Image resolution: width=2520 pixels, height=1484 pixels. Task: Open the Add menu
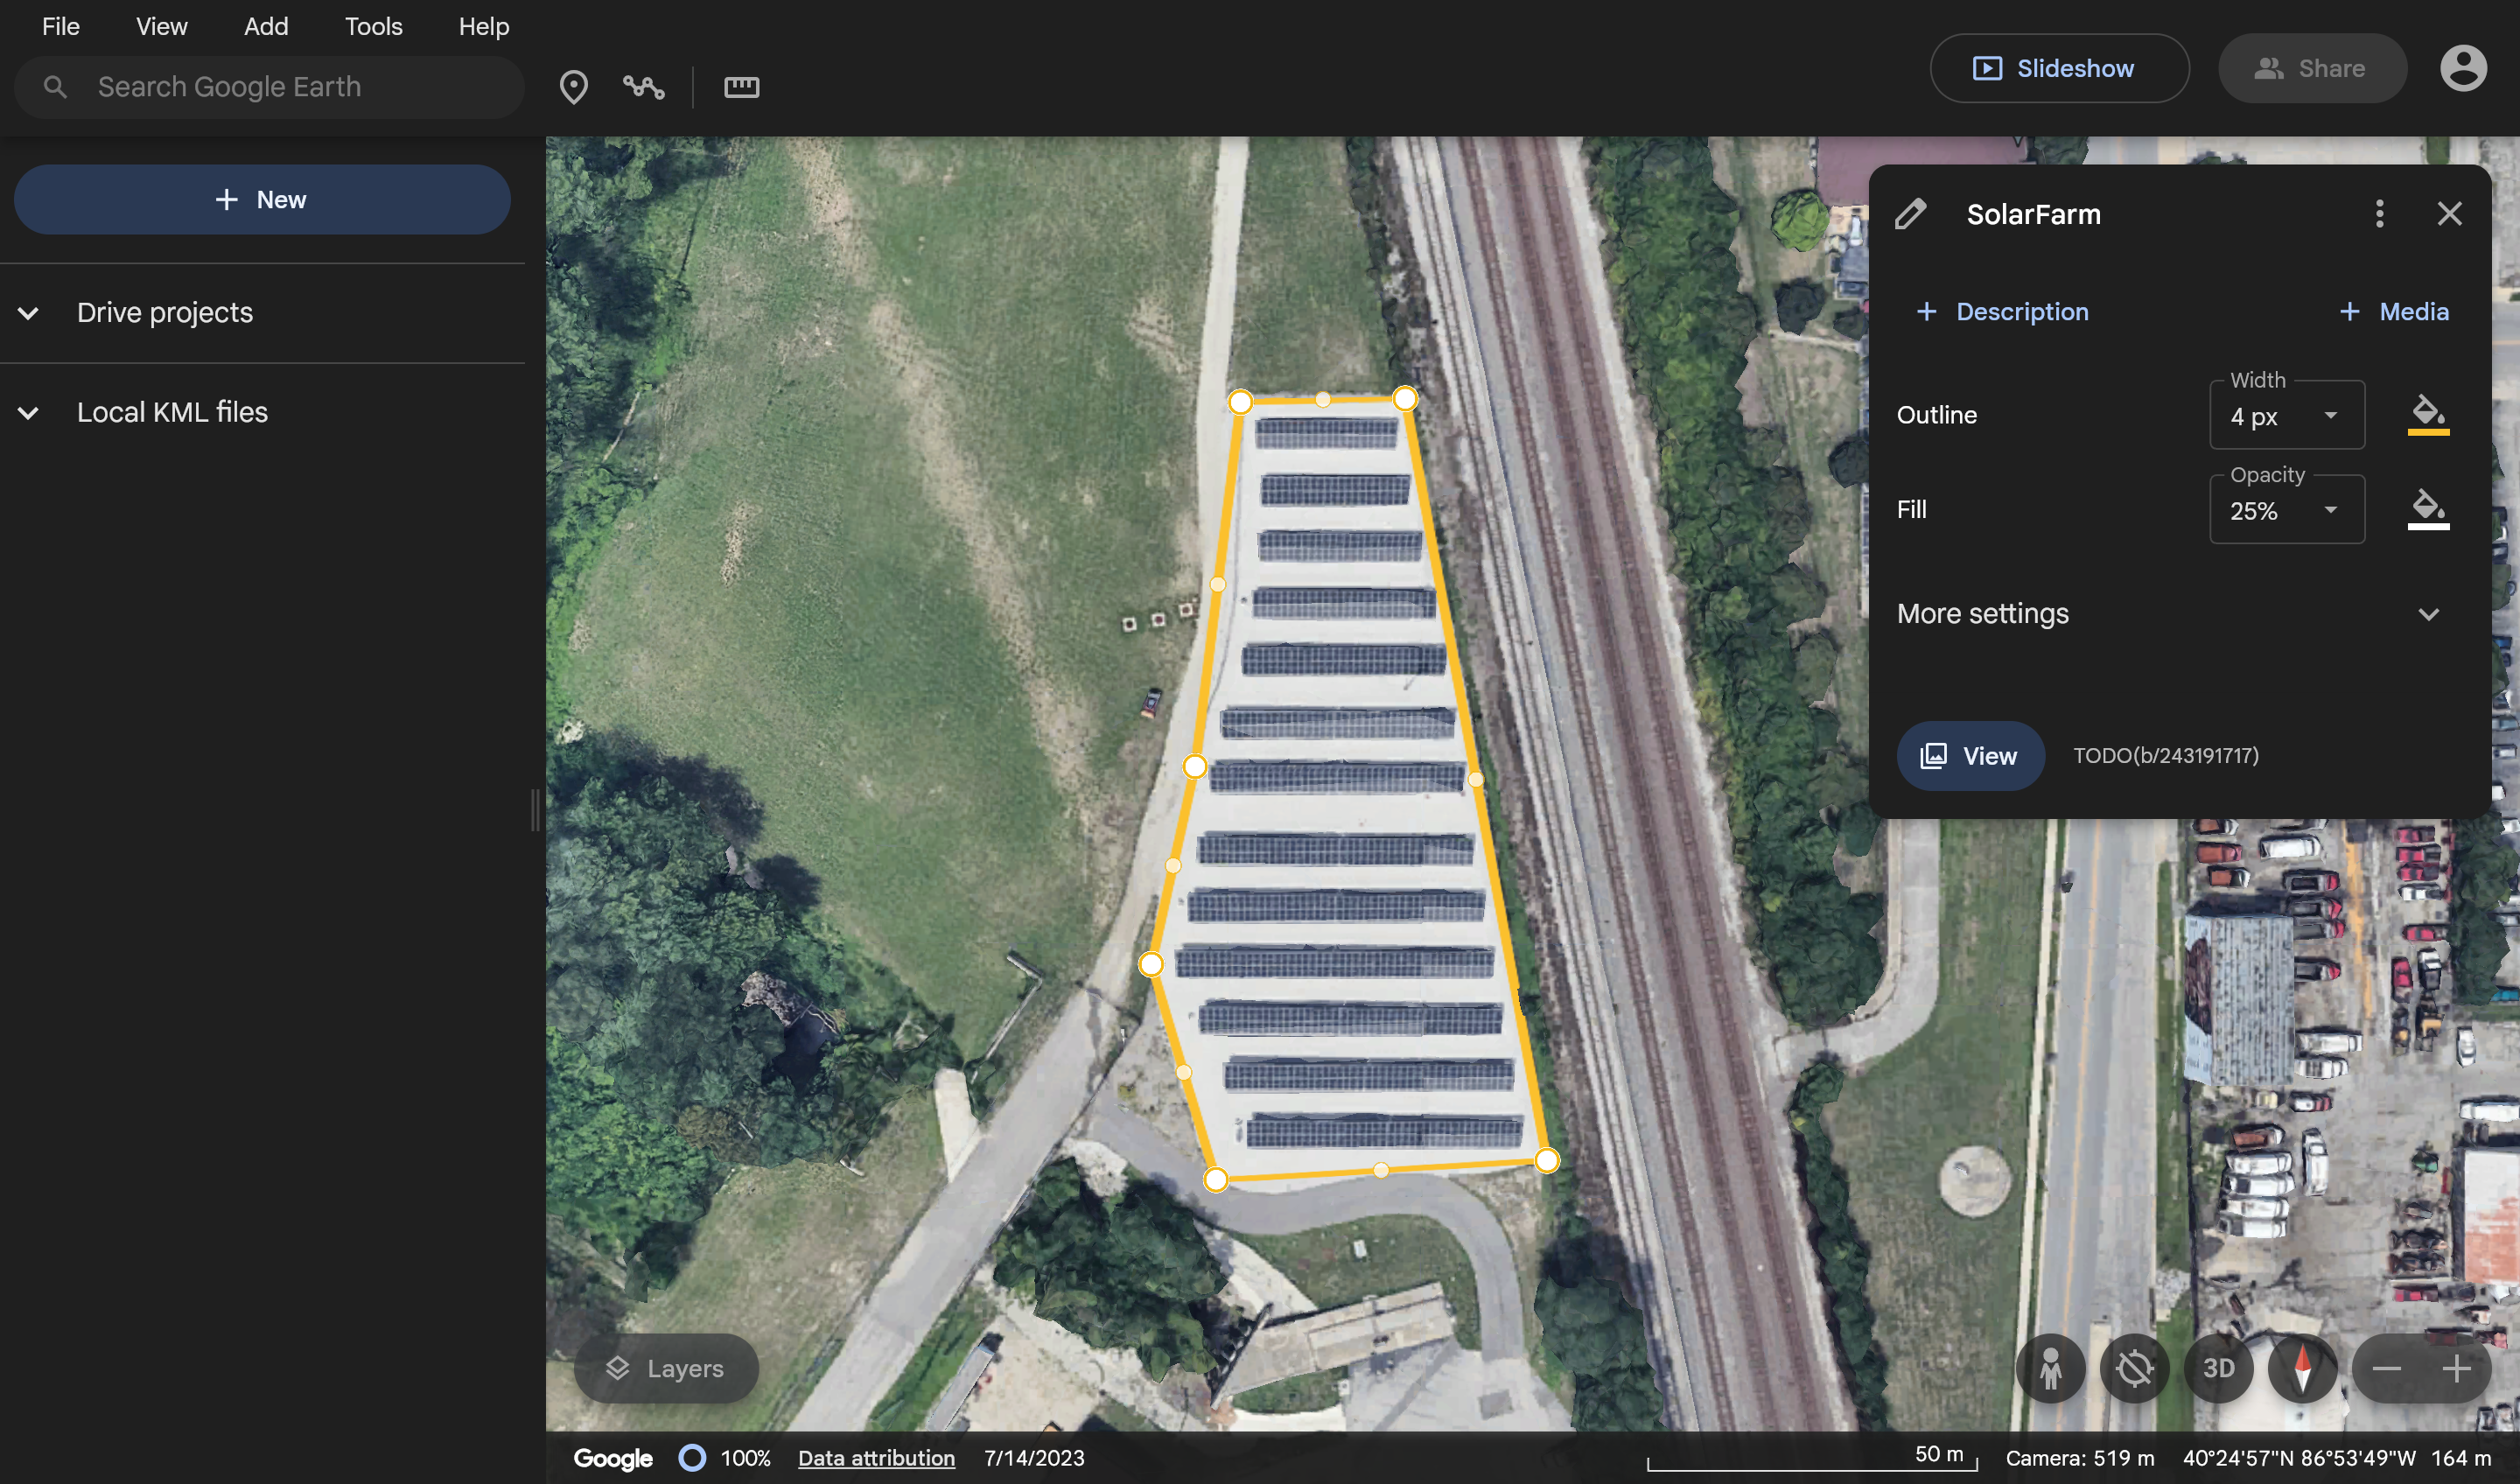266,27
